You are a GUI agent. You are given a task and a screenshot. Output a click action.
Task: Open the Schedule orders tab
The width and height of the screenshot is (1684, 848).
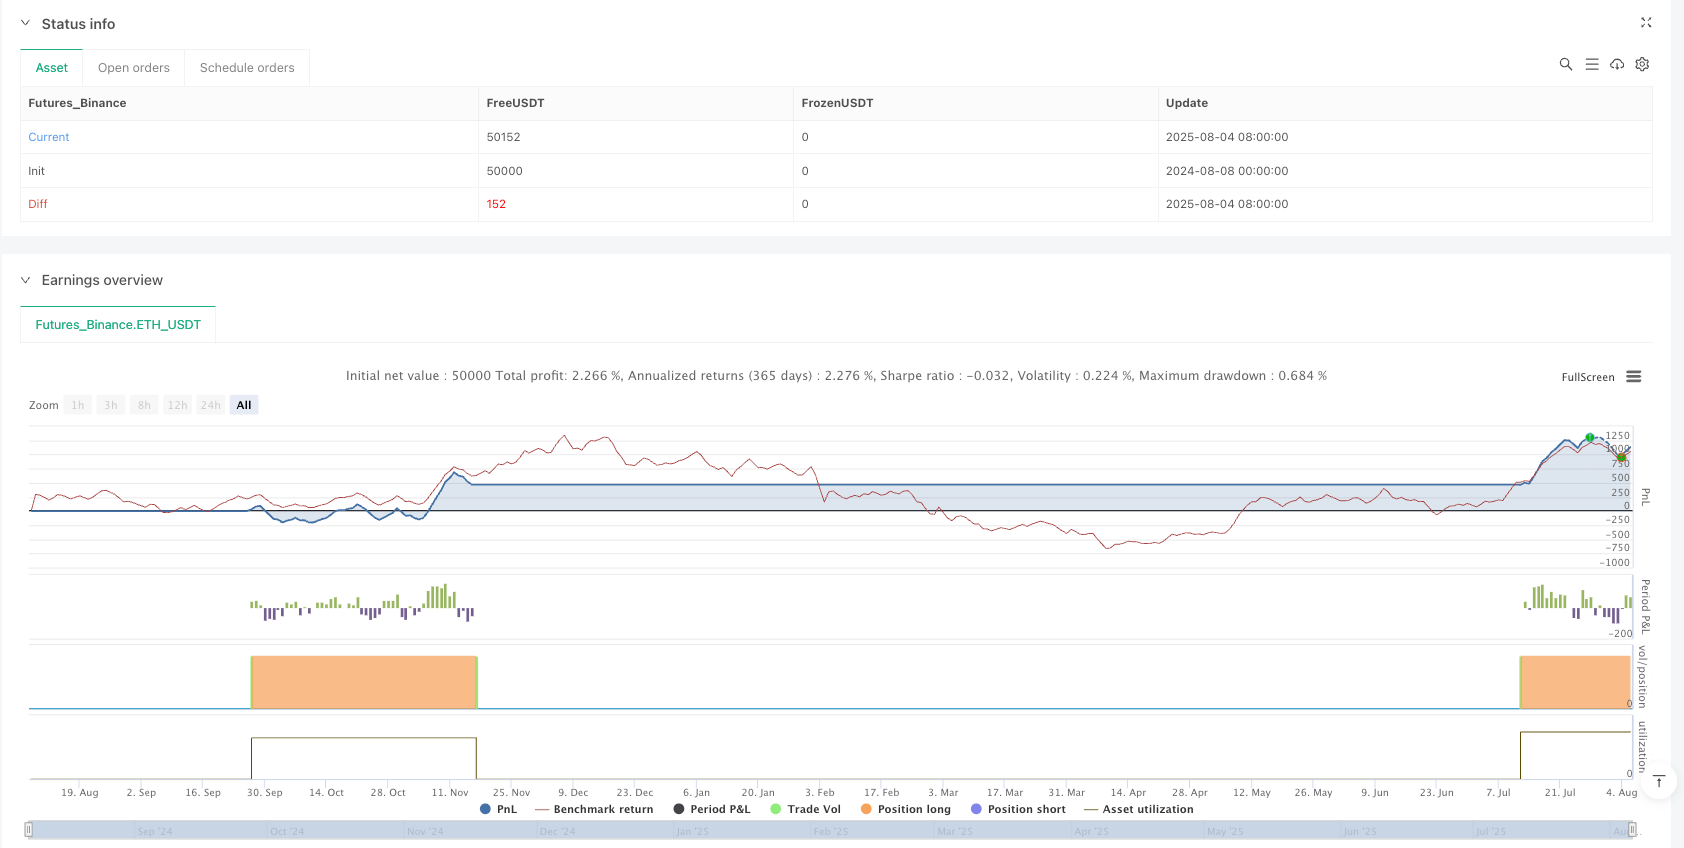pyautogui.click(x=247, y=68)
